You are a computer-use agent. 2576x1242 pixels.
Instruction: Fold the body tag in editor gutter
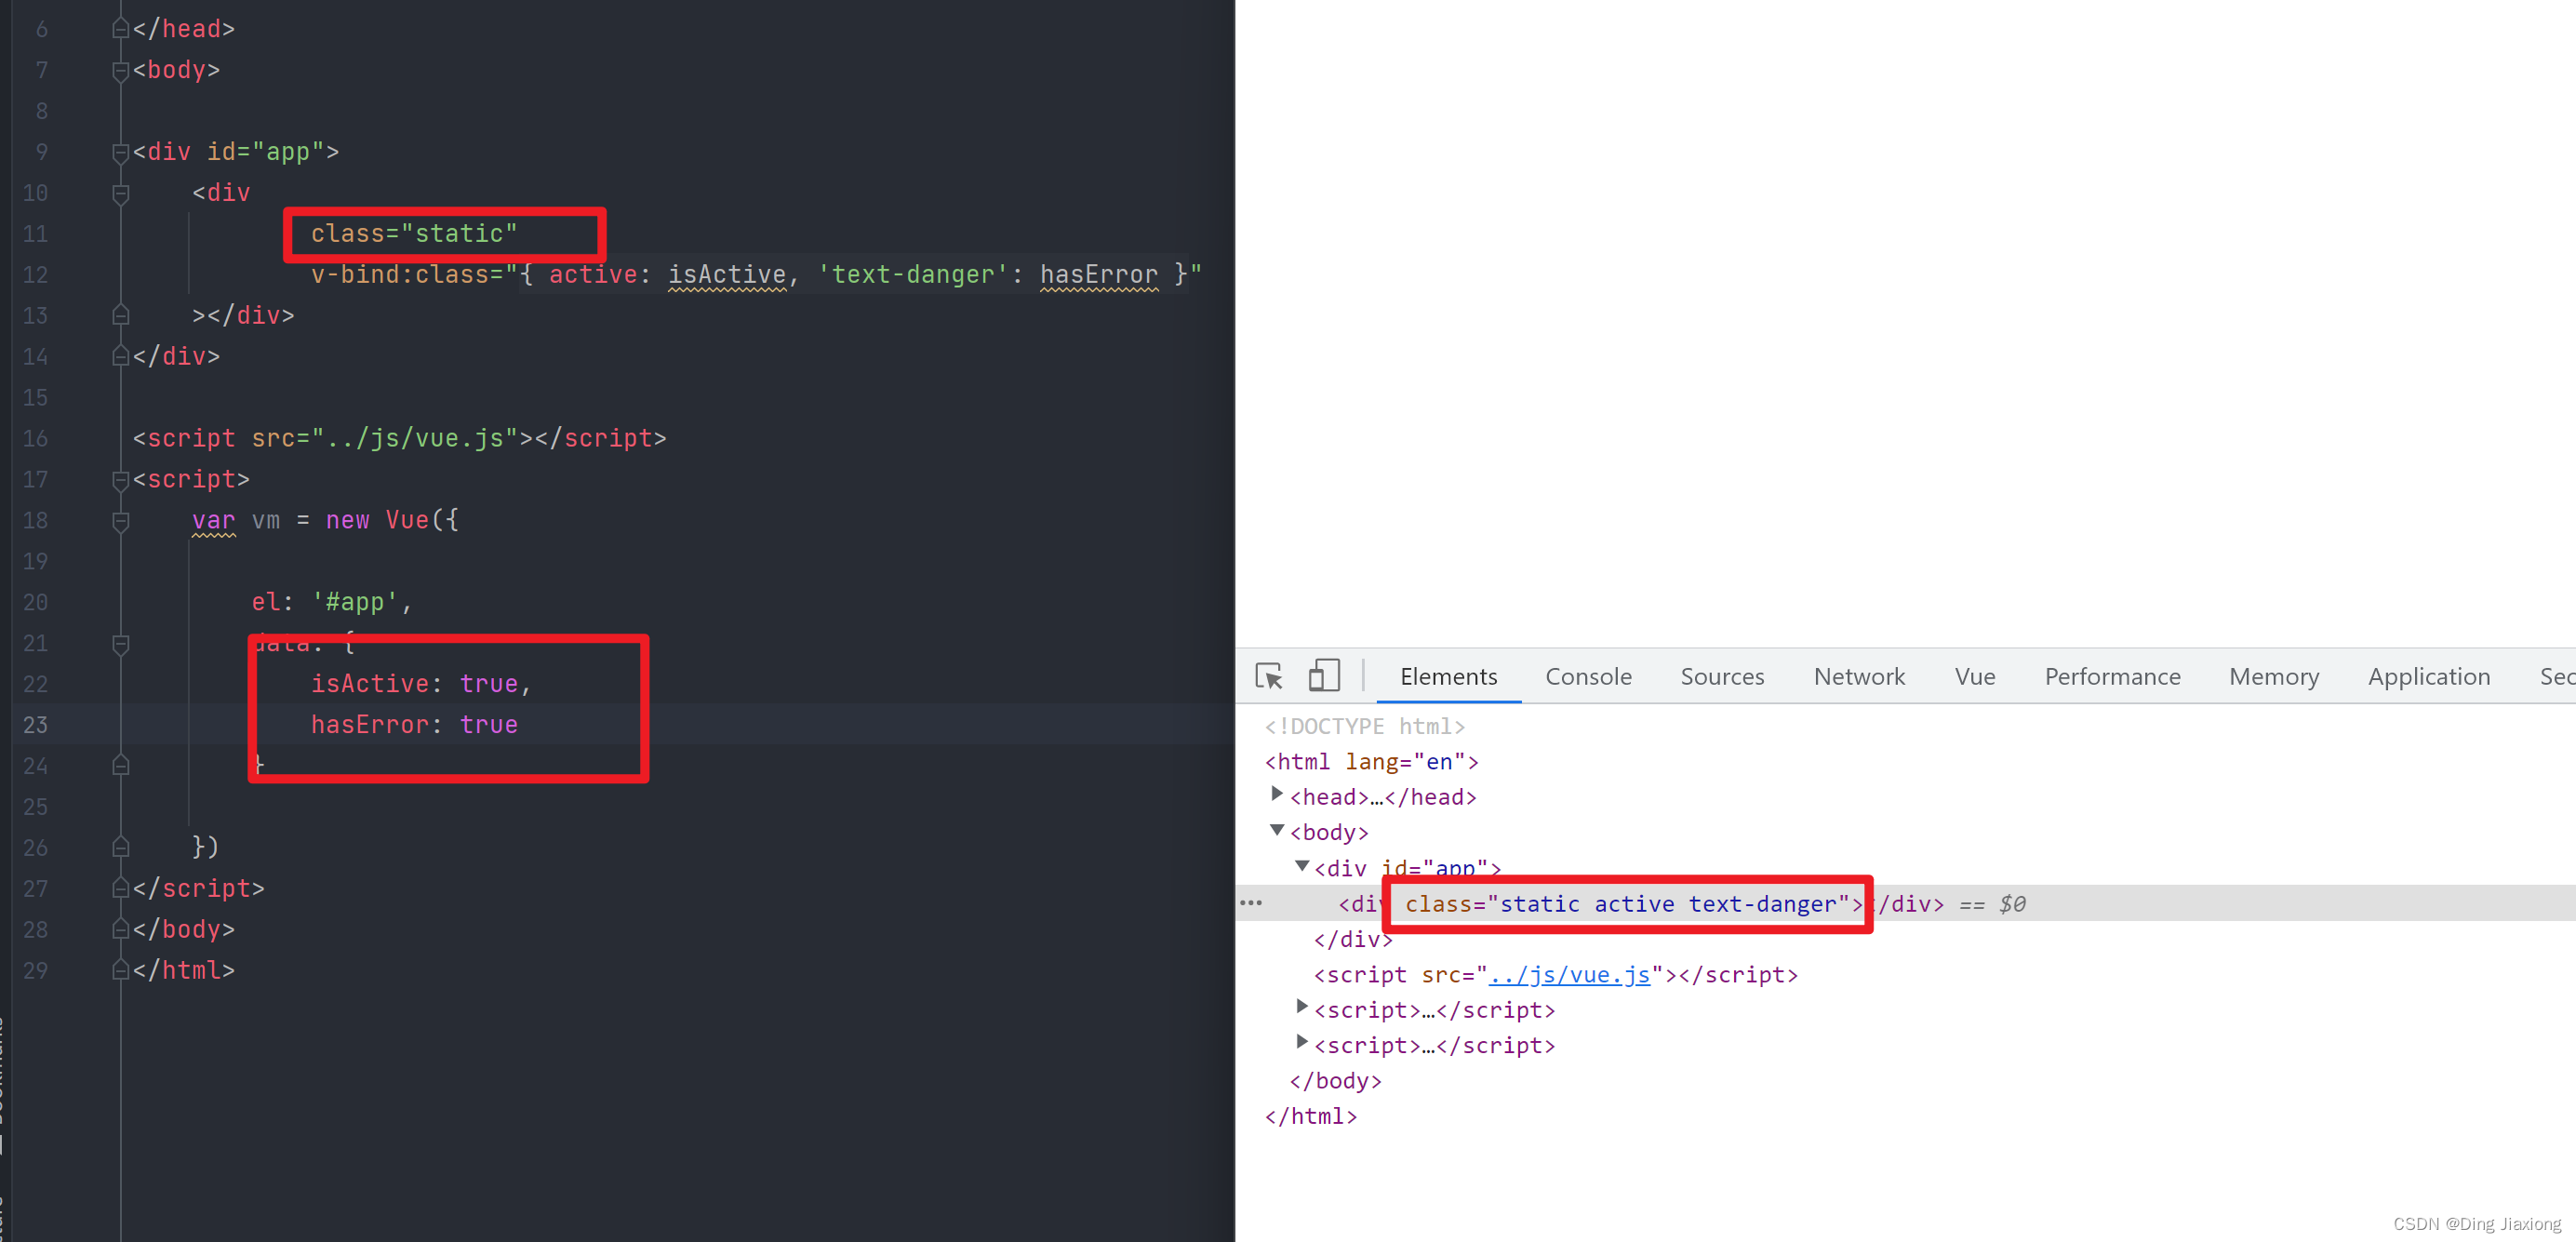[x=120, y=70]
